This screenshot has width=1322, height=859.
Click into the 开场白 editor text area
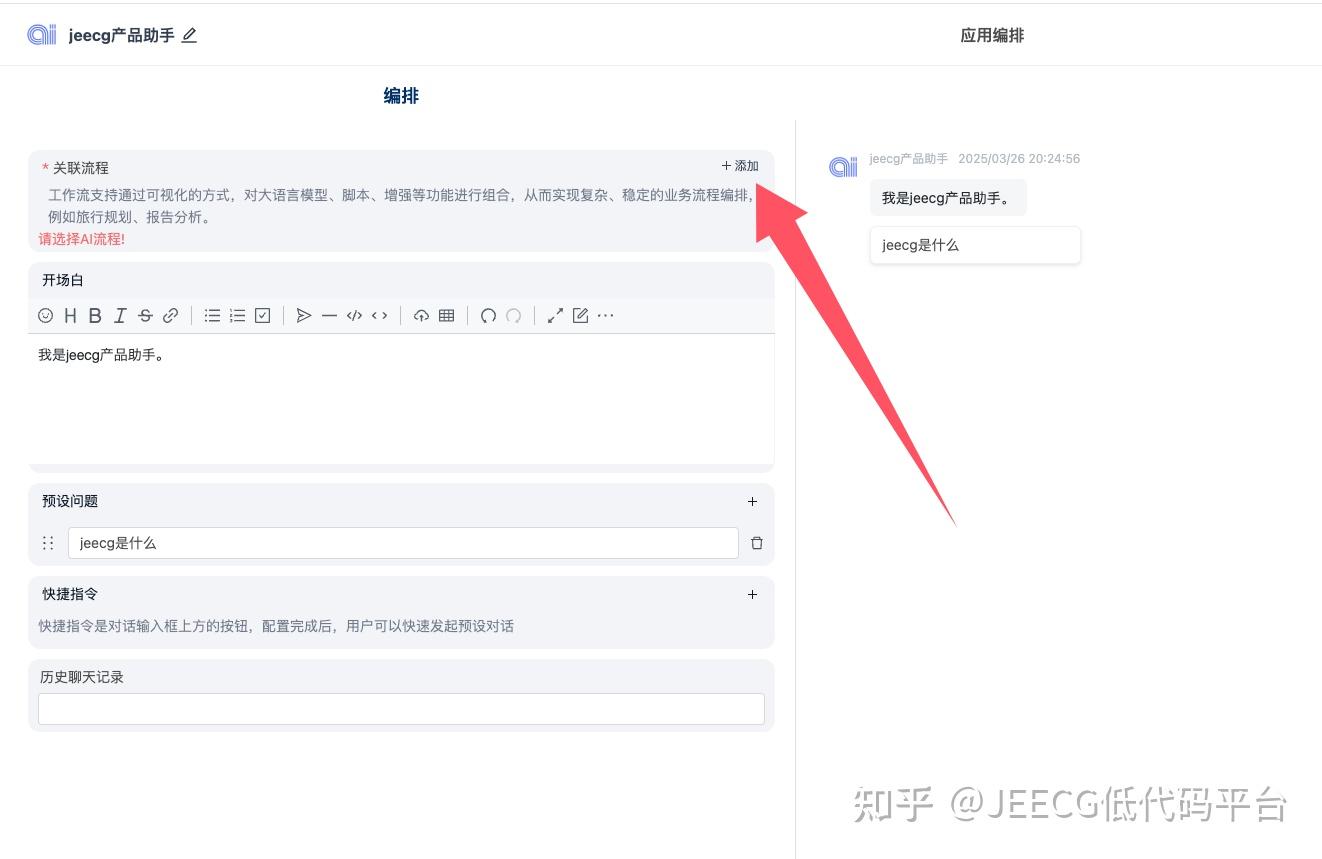(x=401, y=399)
